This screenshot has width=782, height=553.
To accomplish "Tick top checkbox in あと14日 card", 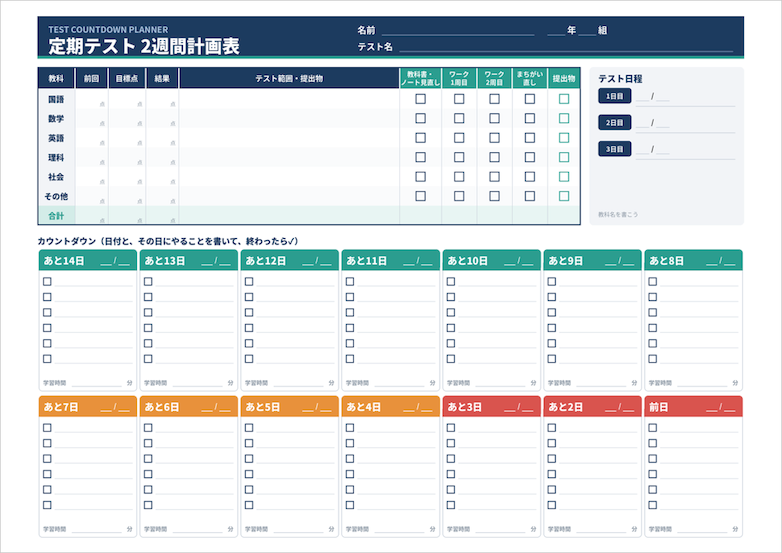I will [x=47, y=281].
